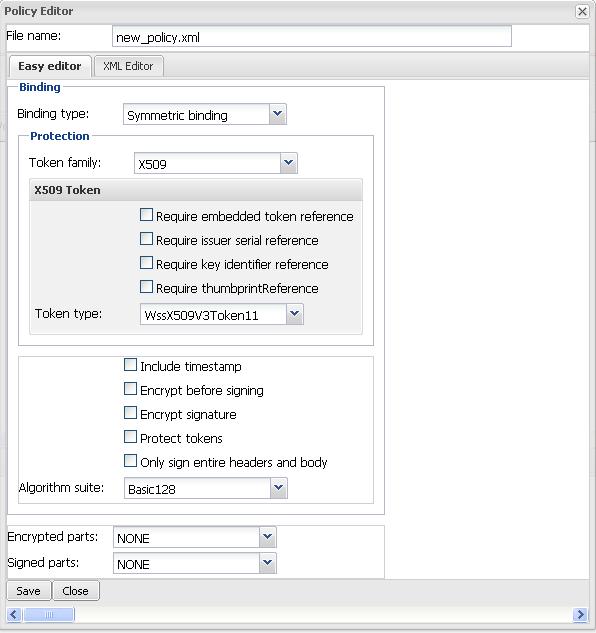Click the right scroll arrow icon

pyautogui.click(x=580, y=615)
